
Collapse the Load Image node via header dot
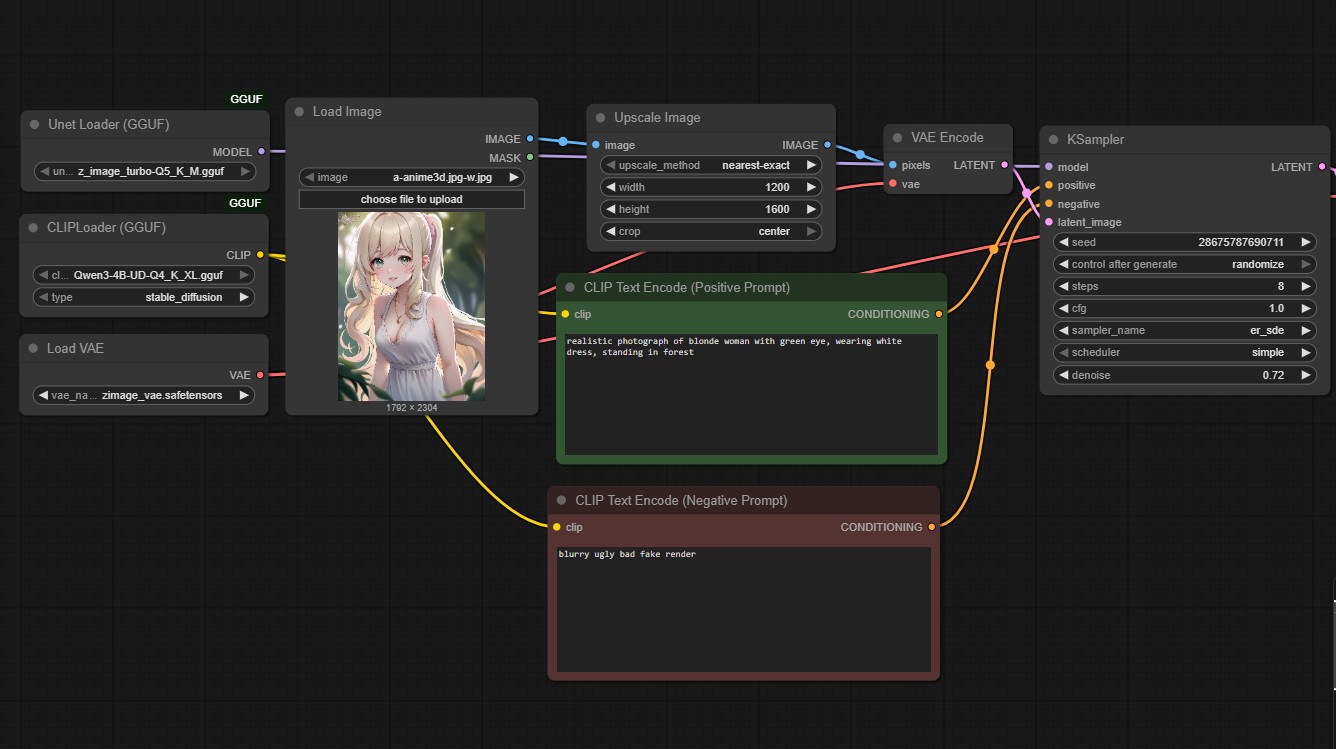coord(299,112)
